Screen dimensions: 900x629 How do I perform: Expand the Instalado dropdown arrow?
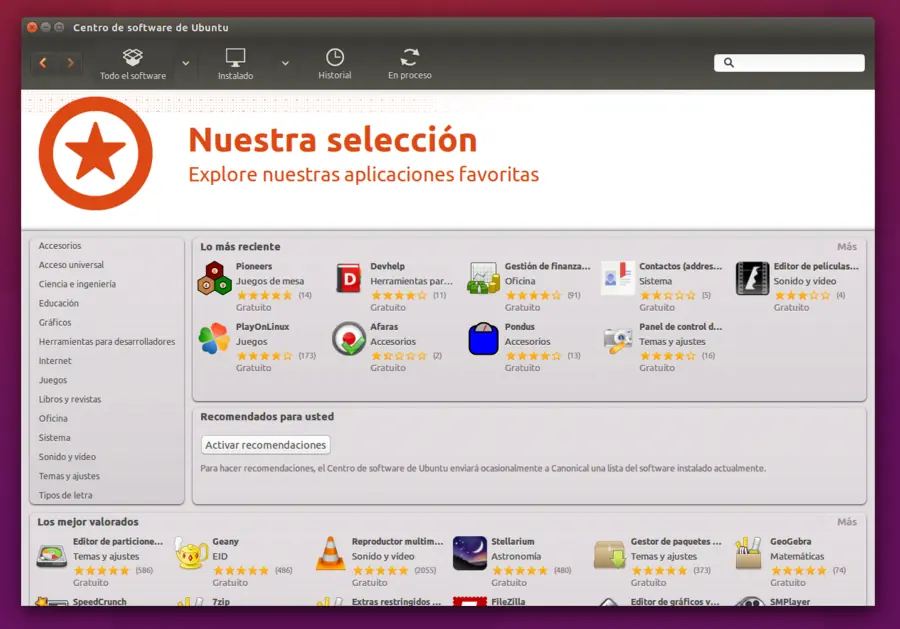coord(285,63)
